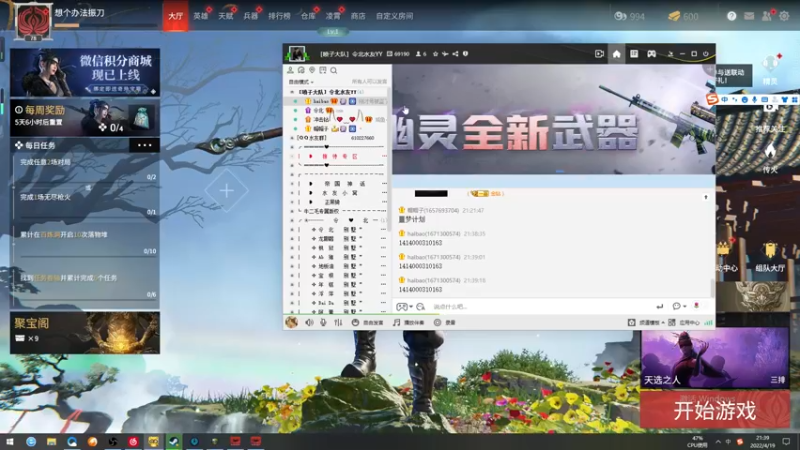The height and width of the screenshot is (450, 800).
Task: Click the flower gift icon in chat
Action: click(696, 306)
